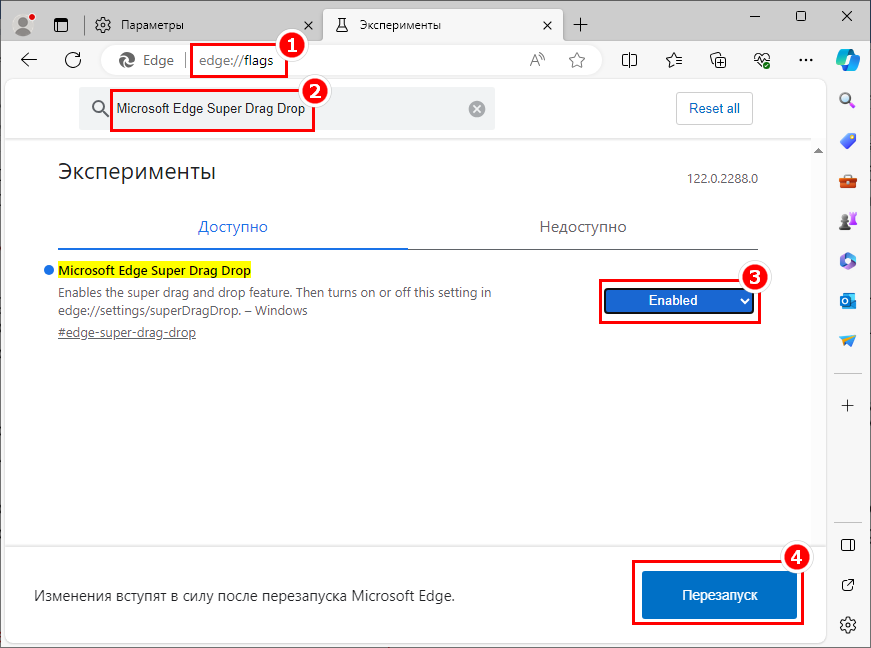The height and width of the screenshot is (648, 871).
Task: Close the Эксперименты tab
Action: (547, 26)
